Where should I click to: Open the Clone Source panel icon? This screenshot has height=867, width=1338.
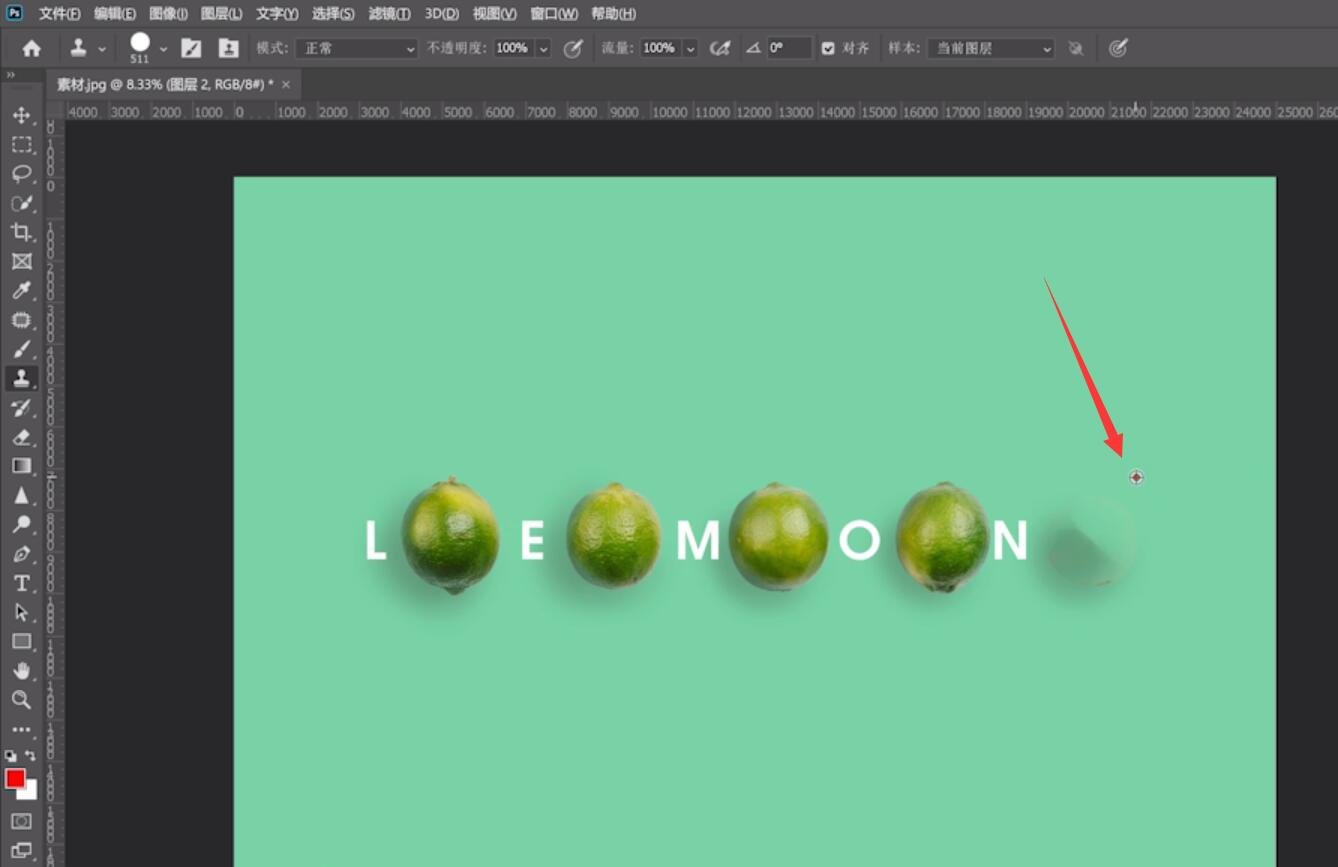pyautogui.click(x=229, y=48)
